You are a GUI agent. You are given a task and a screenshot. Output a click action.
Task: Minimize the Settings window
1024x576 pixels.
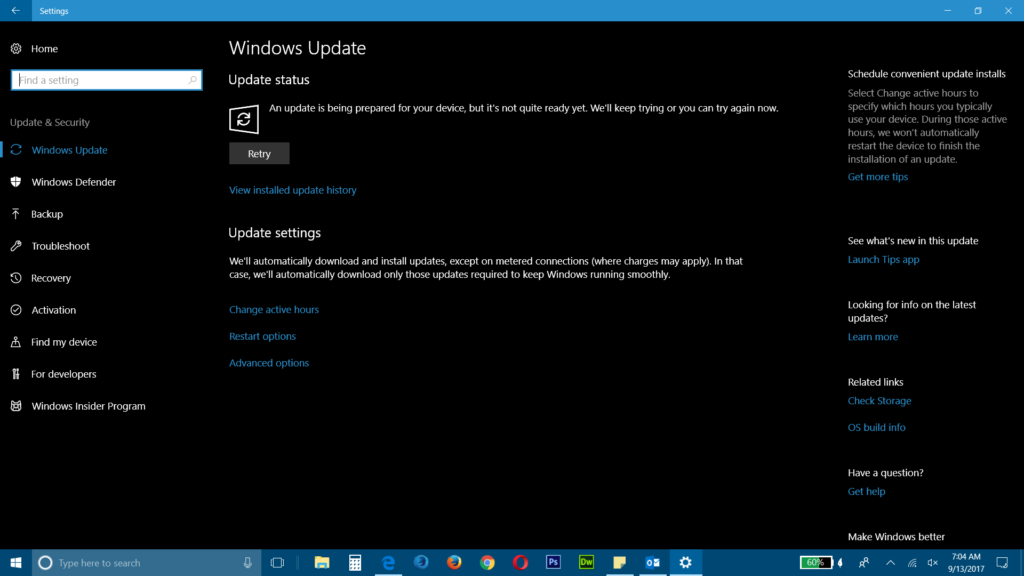pos(948,10)
